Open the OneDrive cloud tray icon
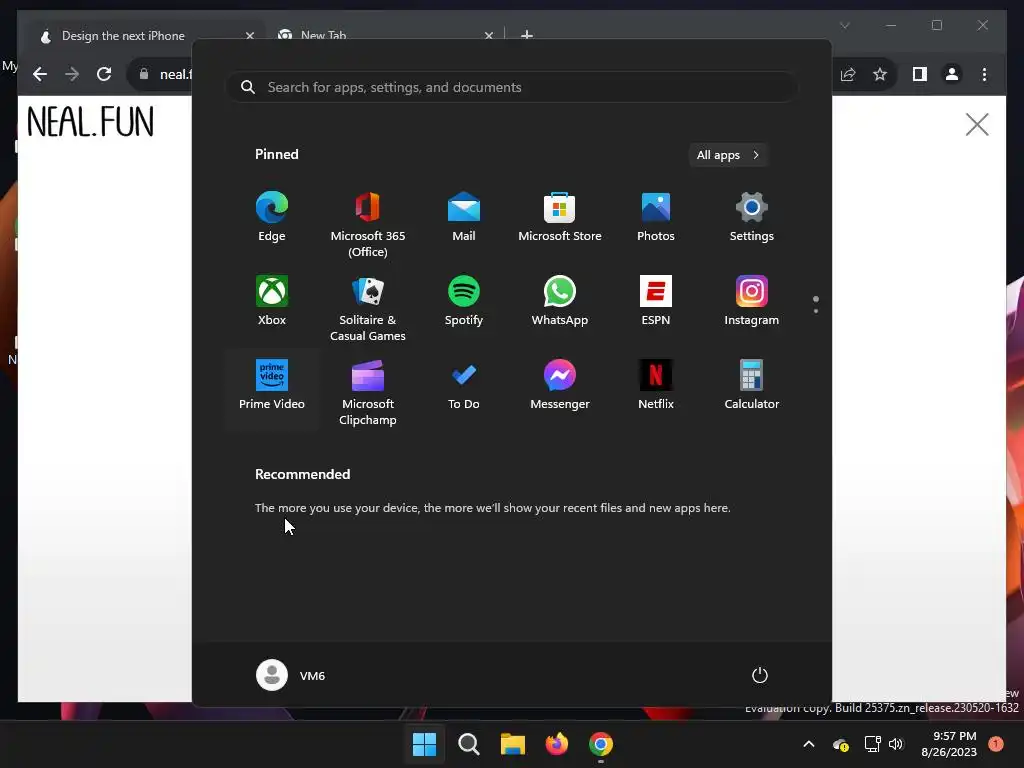Viewport: 1024px width, 768px height. coord(841,744)
